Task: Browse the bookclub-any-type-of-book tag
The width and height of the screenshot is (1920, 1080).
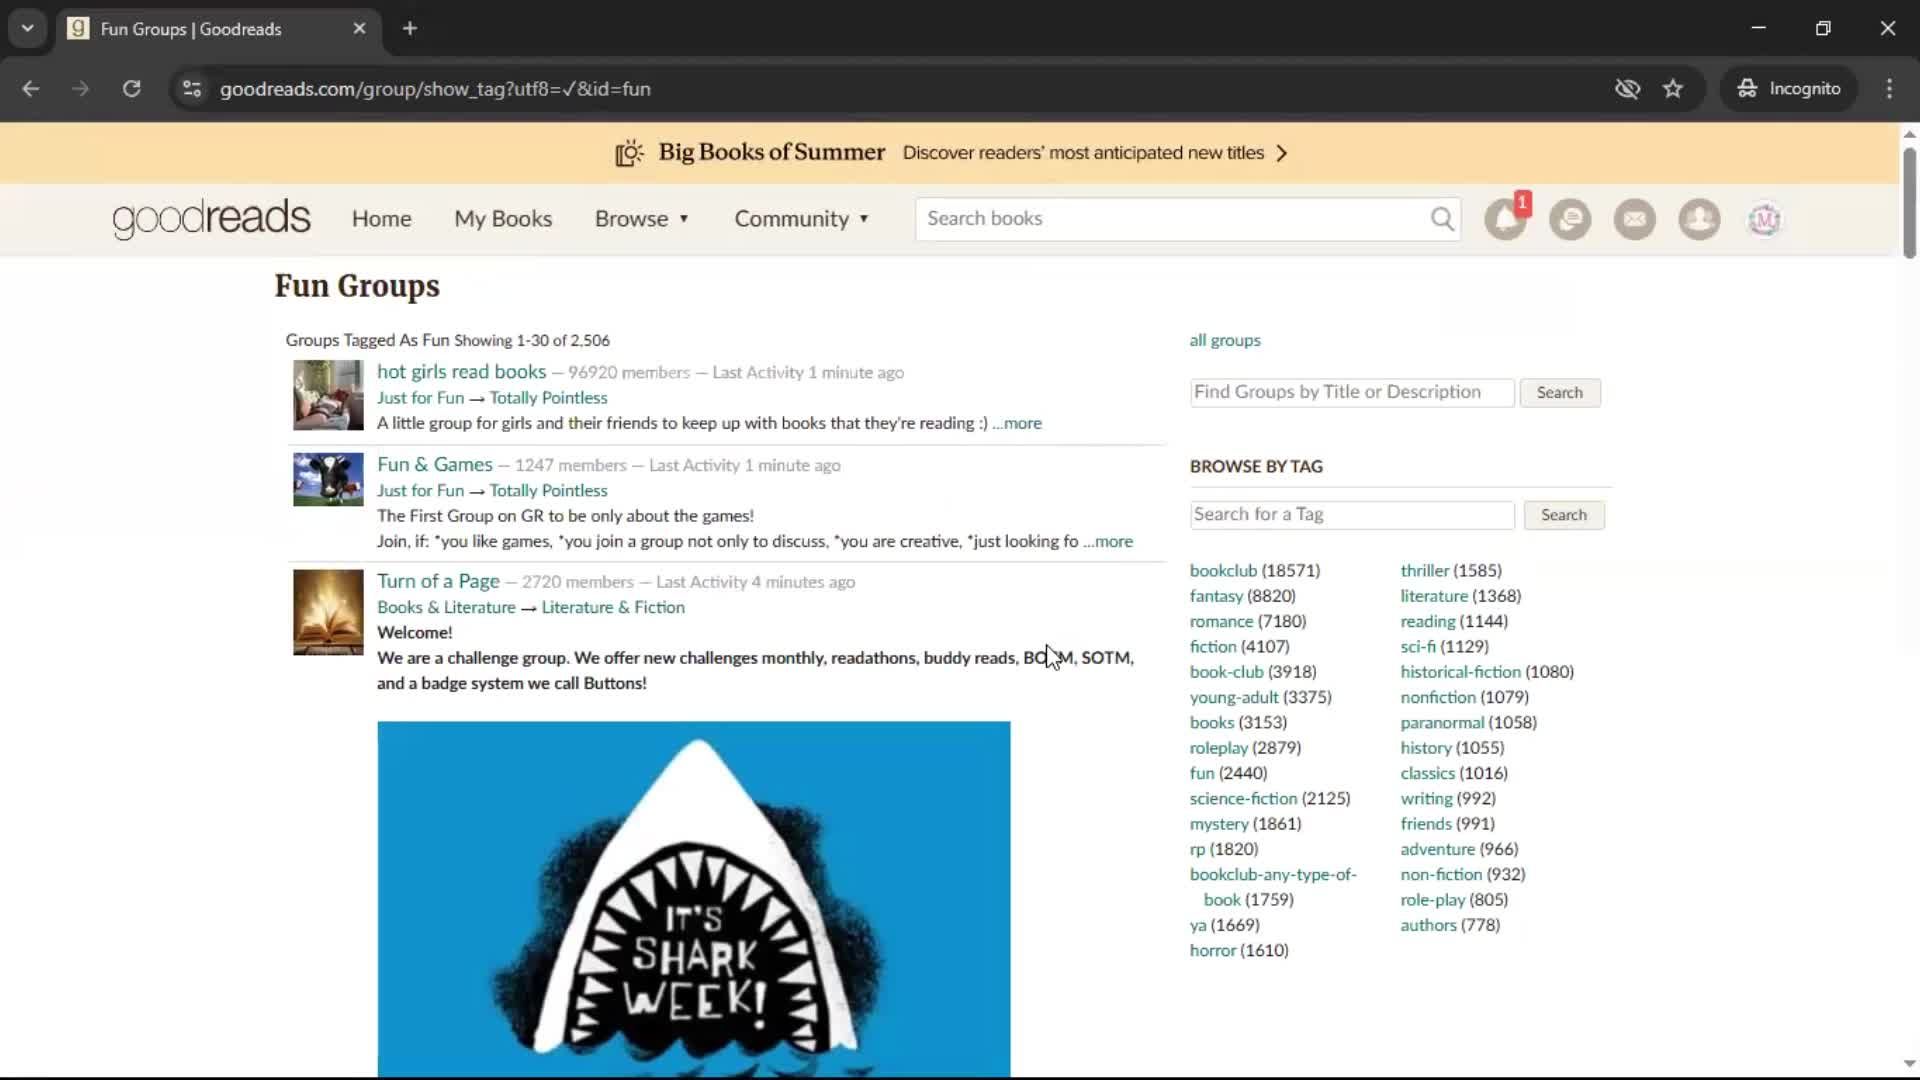Action: 1273,887
